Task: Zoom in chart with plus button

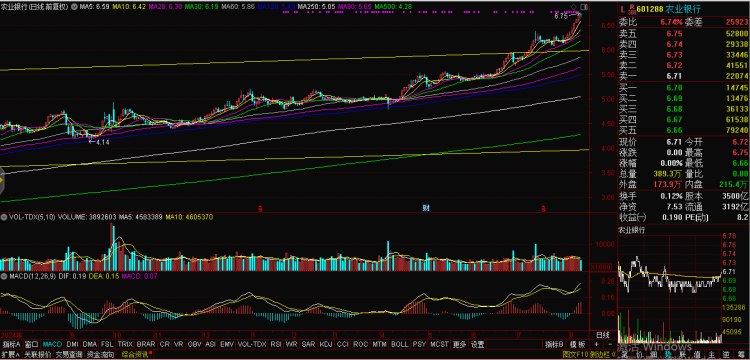Action: [596, 344]
